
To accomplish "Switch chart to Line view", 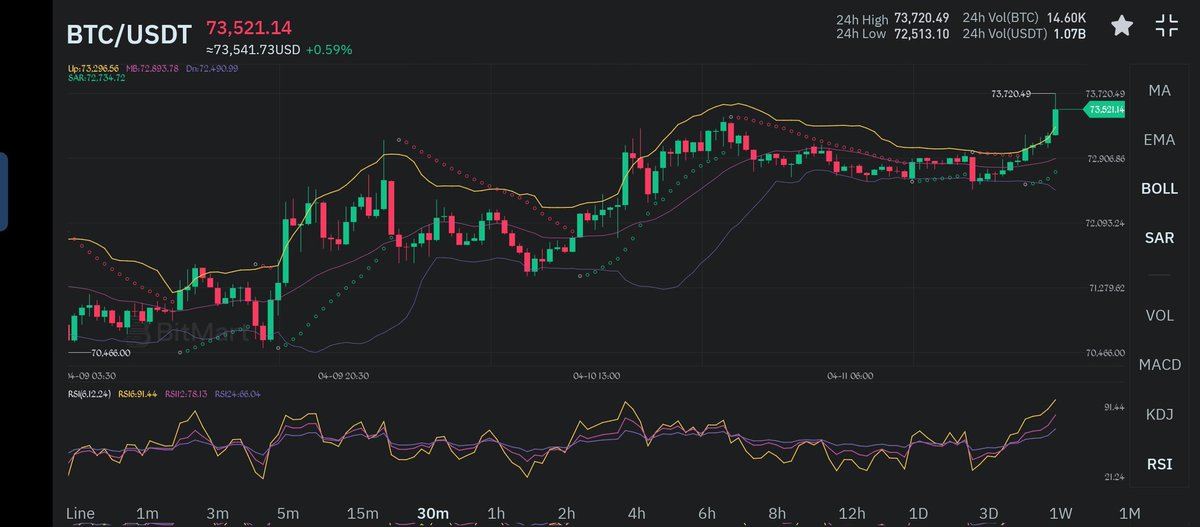I will click(x=80, y=513).
